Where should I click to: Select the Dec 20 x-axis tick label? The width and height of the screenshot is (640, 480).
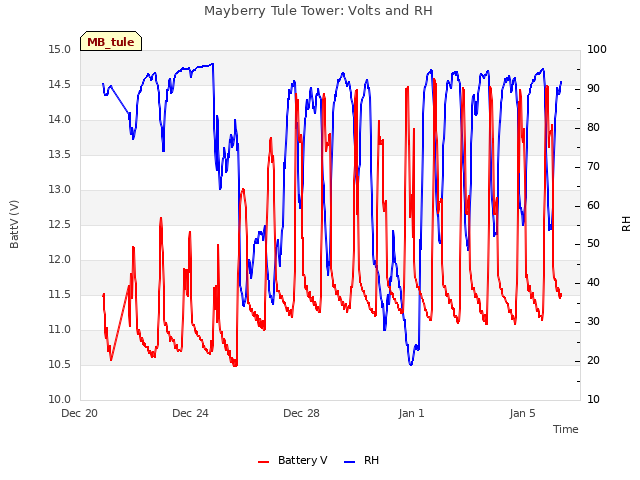[x=80, y=413]
